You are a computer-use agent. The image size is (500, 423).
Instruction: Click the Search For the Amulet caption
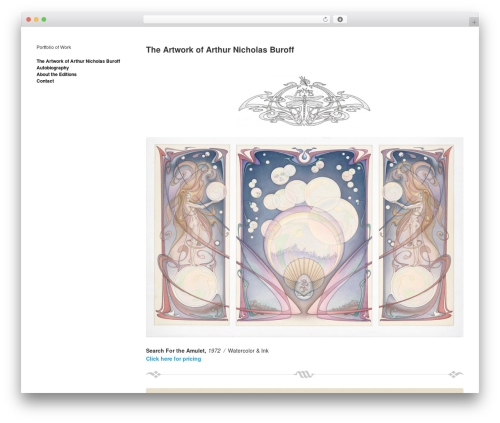pos(176,351)
